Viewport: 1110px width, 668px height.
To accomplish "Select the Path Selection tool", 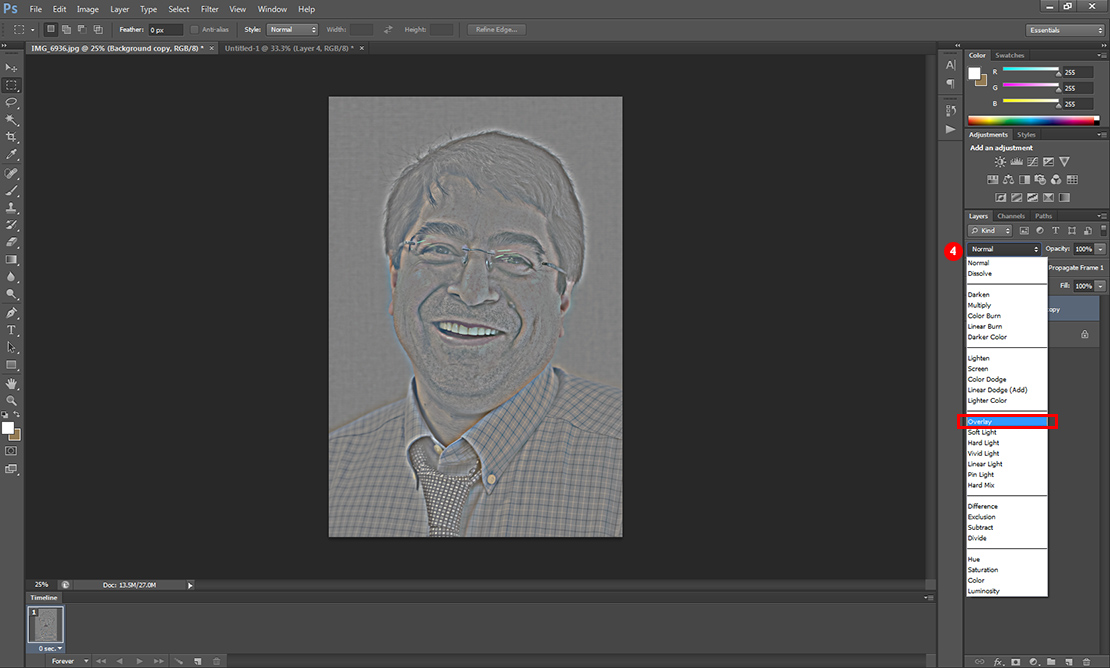I will pos(11,347).
